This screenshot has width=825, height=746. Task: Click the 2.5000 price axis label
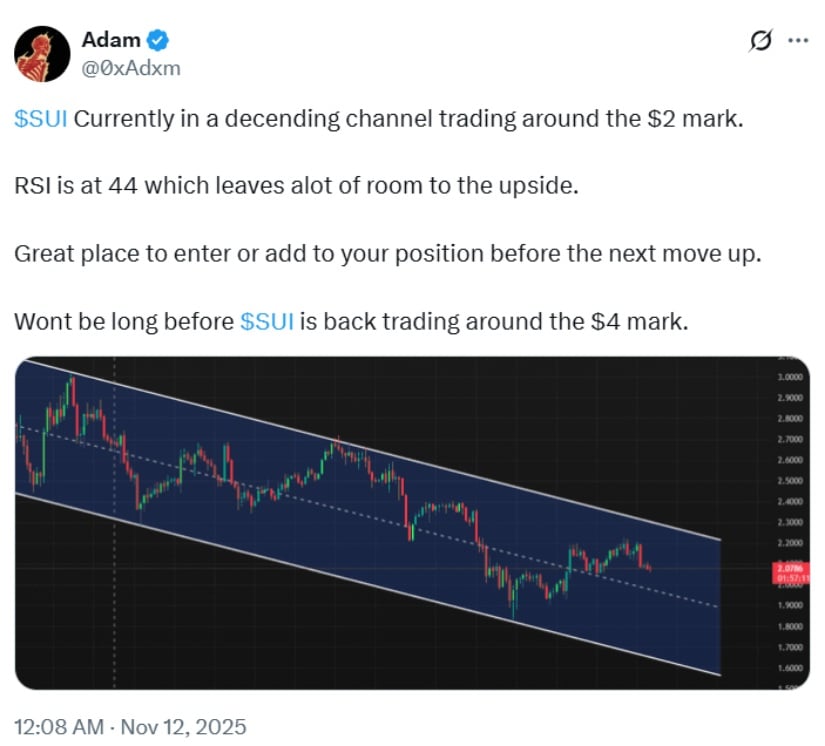pyautogui.click(x=789, y=481)
